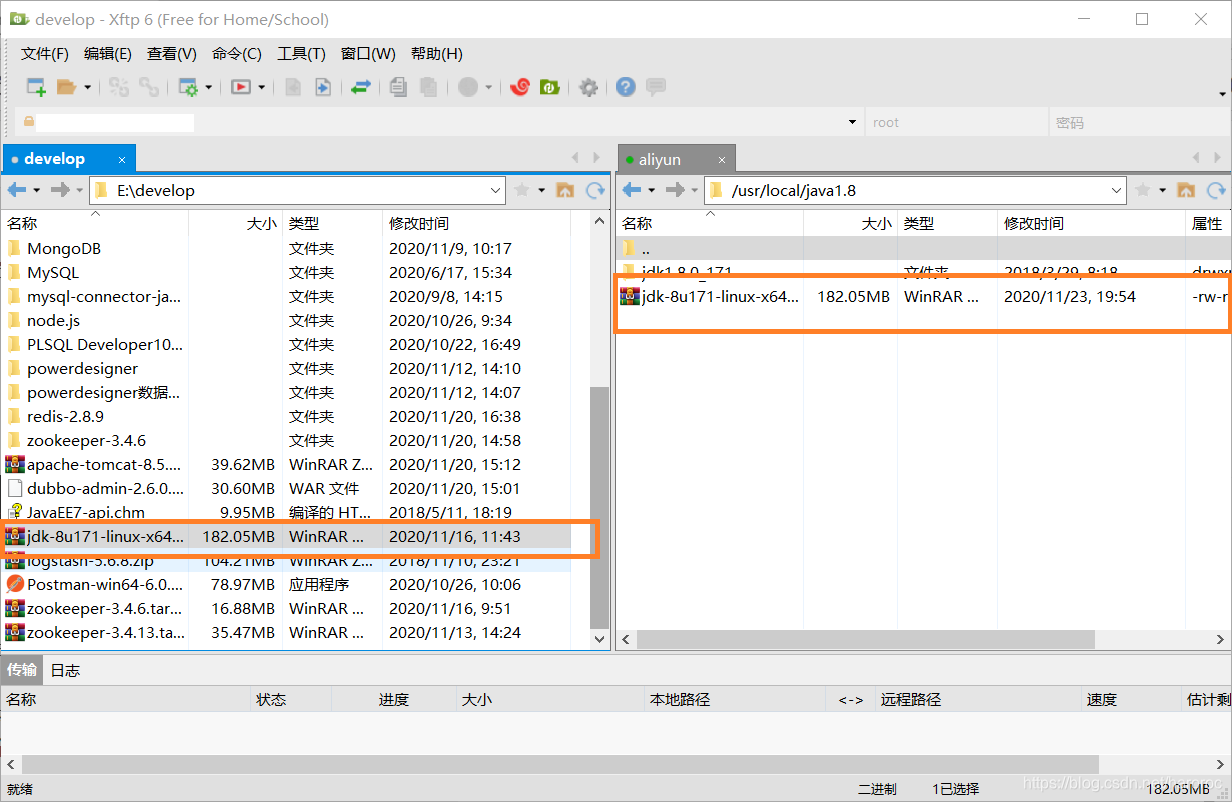Screen dimensions: 1232x802
Task: Open dropdown next to red play icon
Action: pos(262,87)
